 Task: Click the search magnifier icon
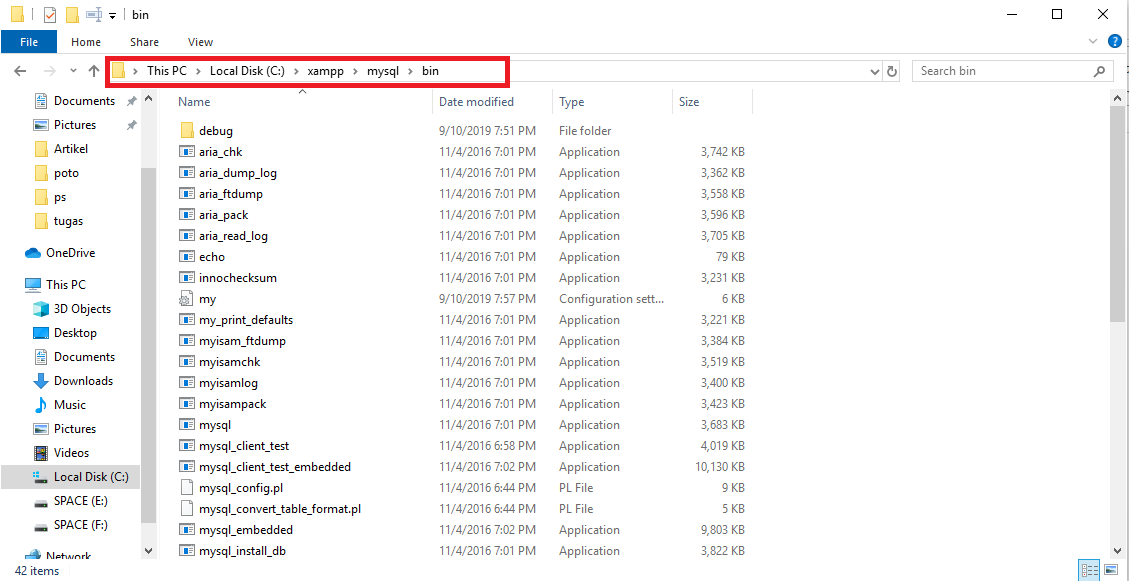point(1099,71)
